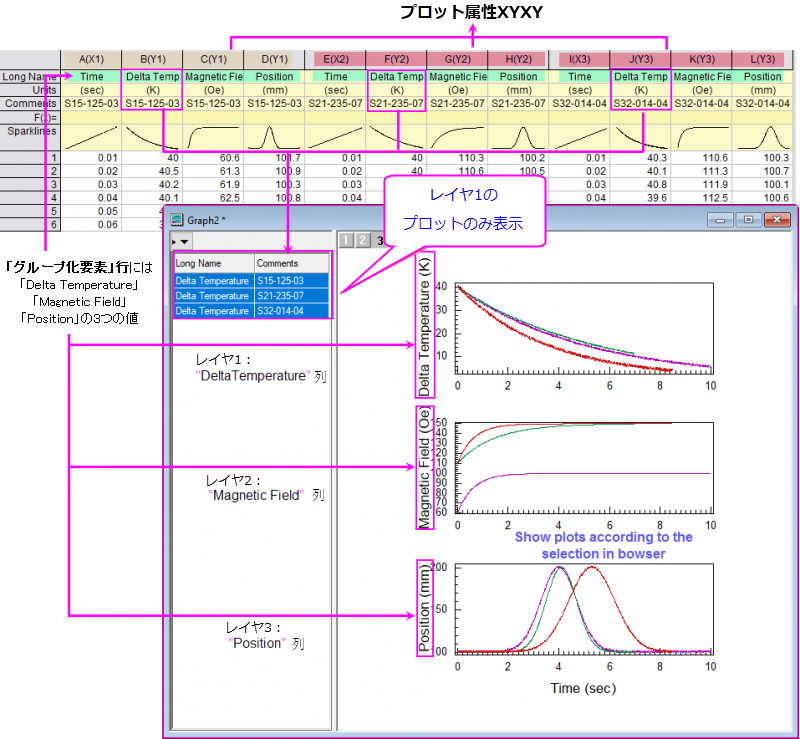
Task: Click Long Name cell 'Position' in column D
Action: [274, 77]
